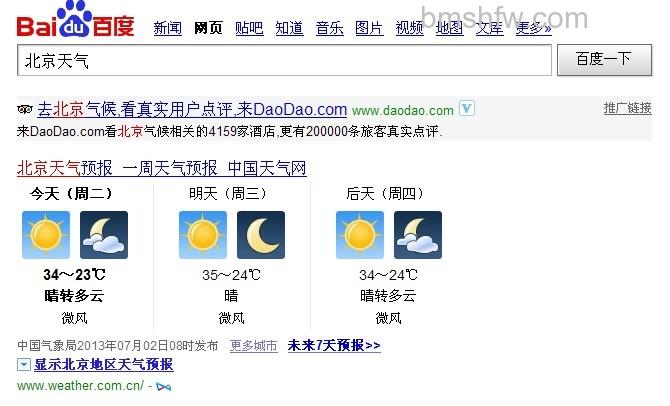Viewport: 670px width, 406px height.
Task: Click the 更多城市 link
Action: pyautogui.click(x=253, y=345)
